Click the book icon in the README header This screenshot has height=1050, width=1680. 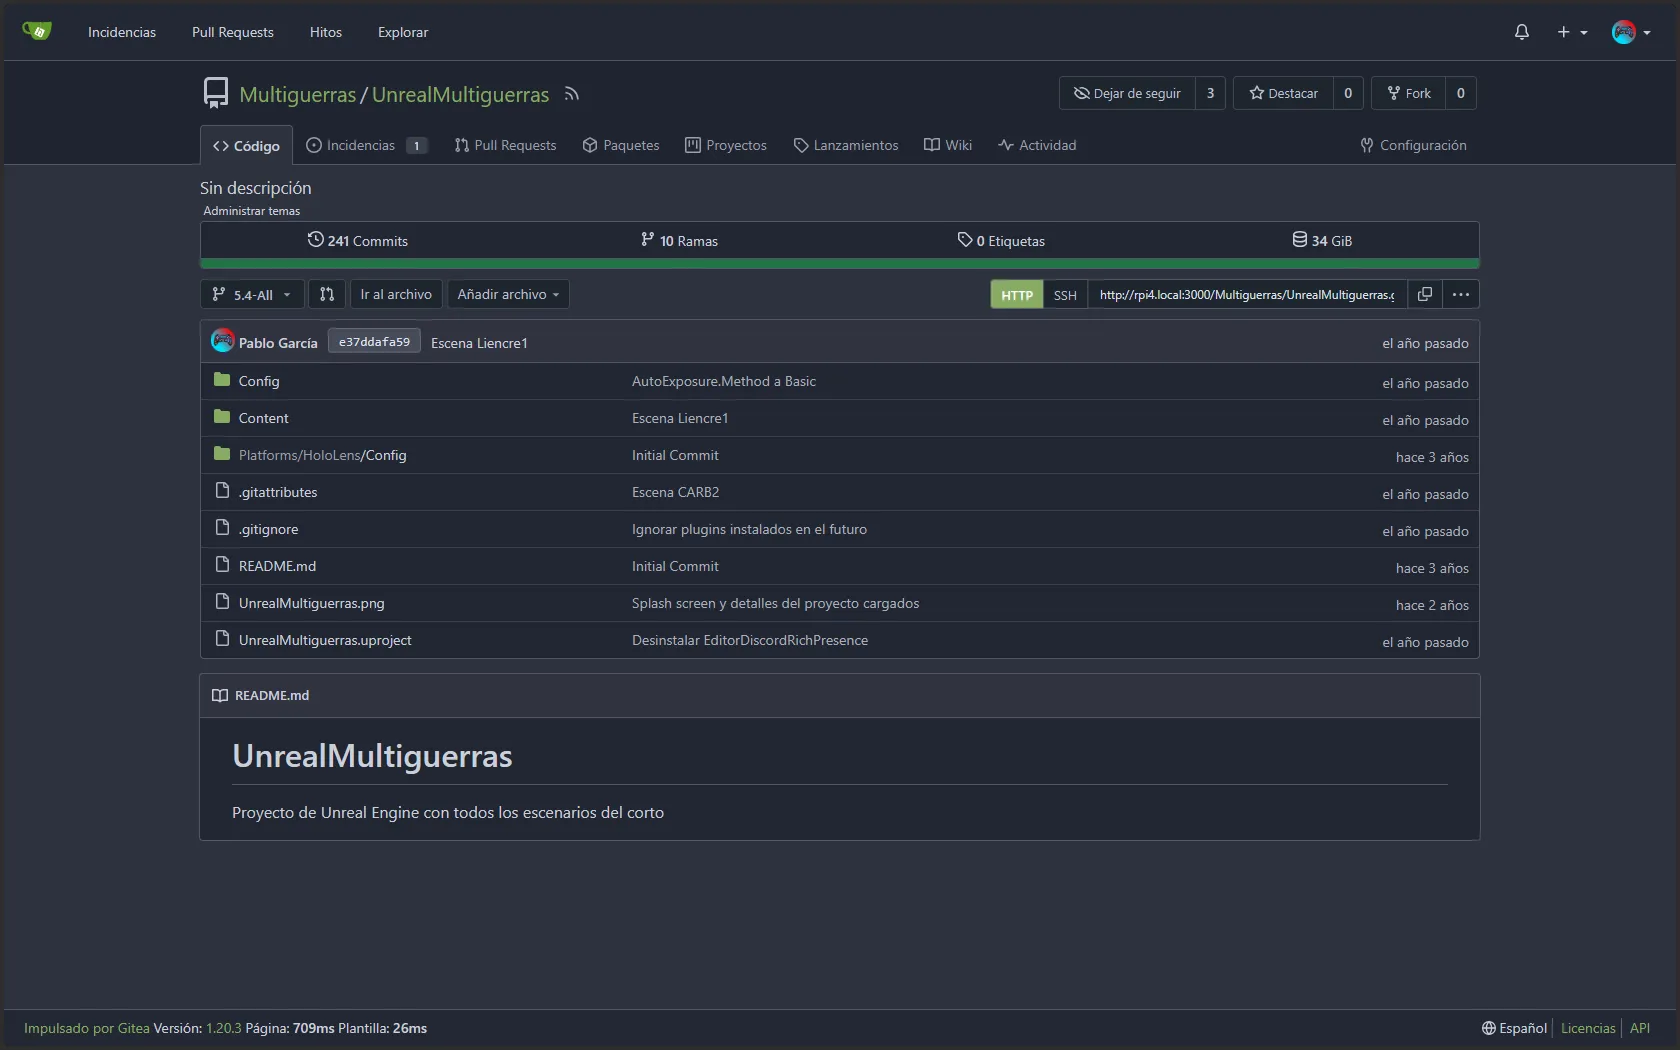click(220, 695)
